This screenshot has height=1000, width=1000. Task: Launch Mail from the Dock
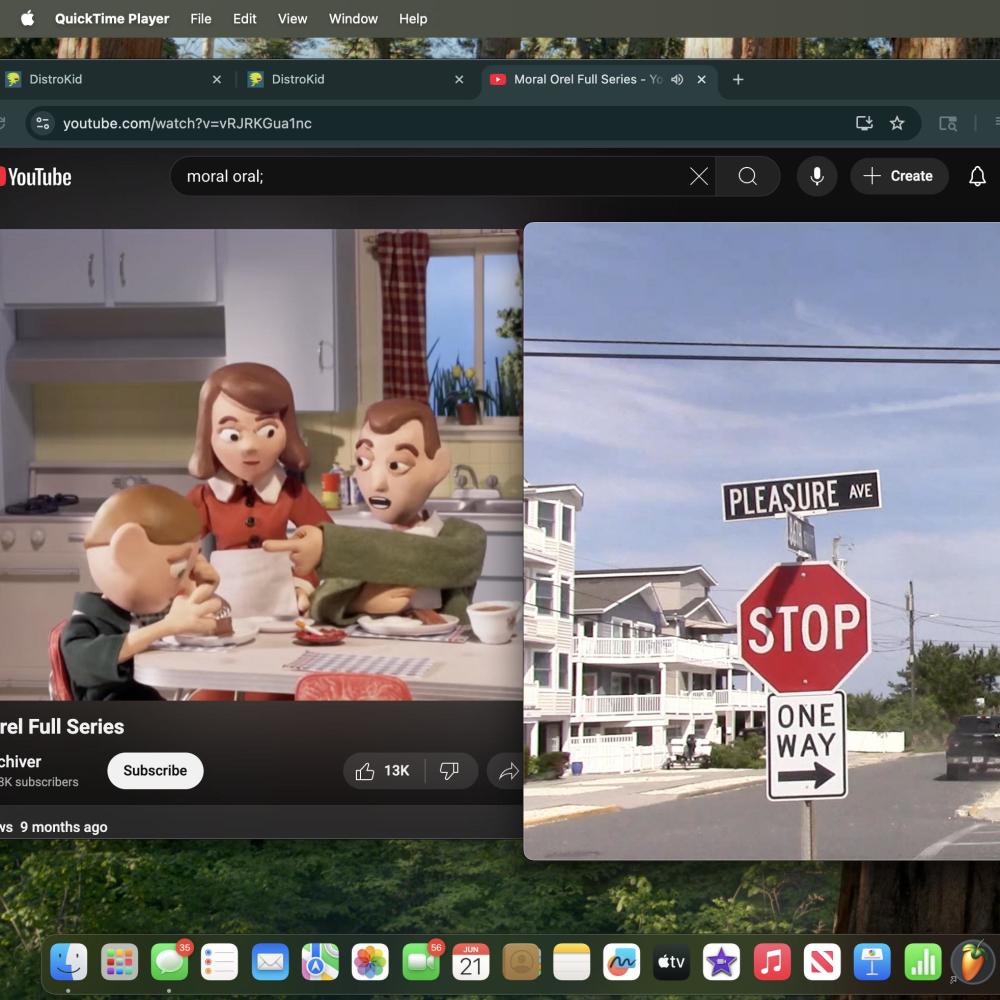pyautogui.click(x=270, y=961)
